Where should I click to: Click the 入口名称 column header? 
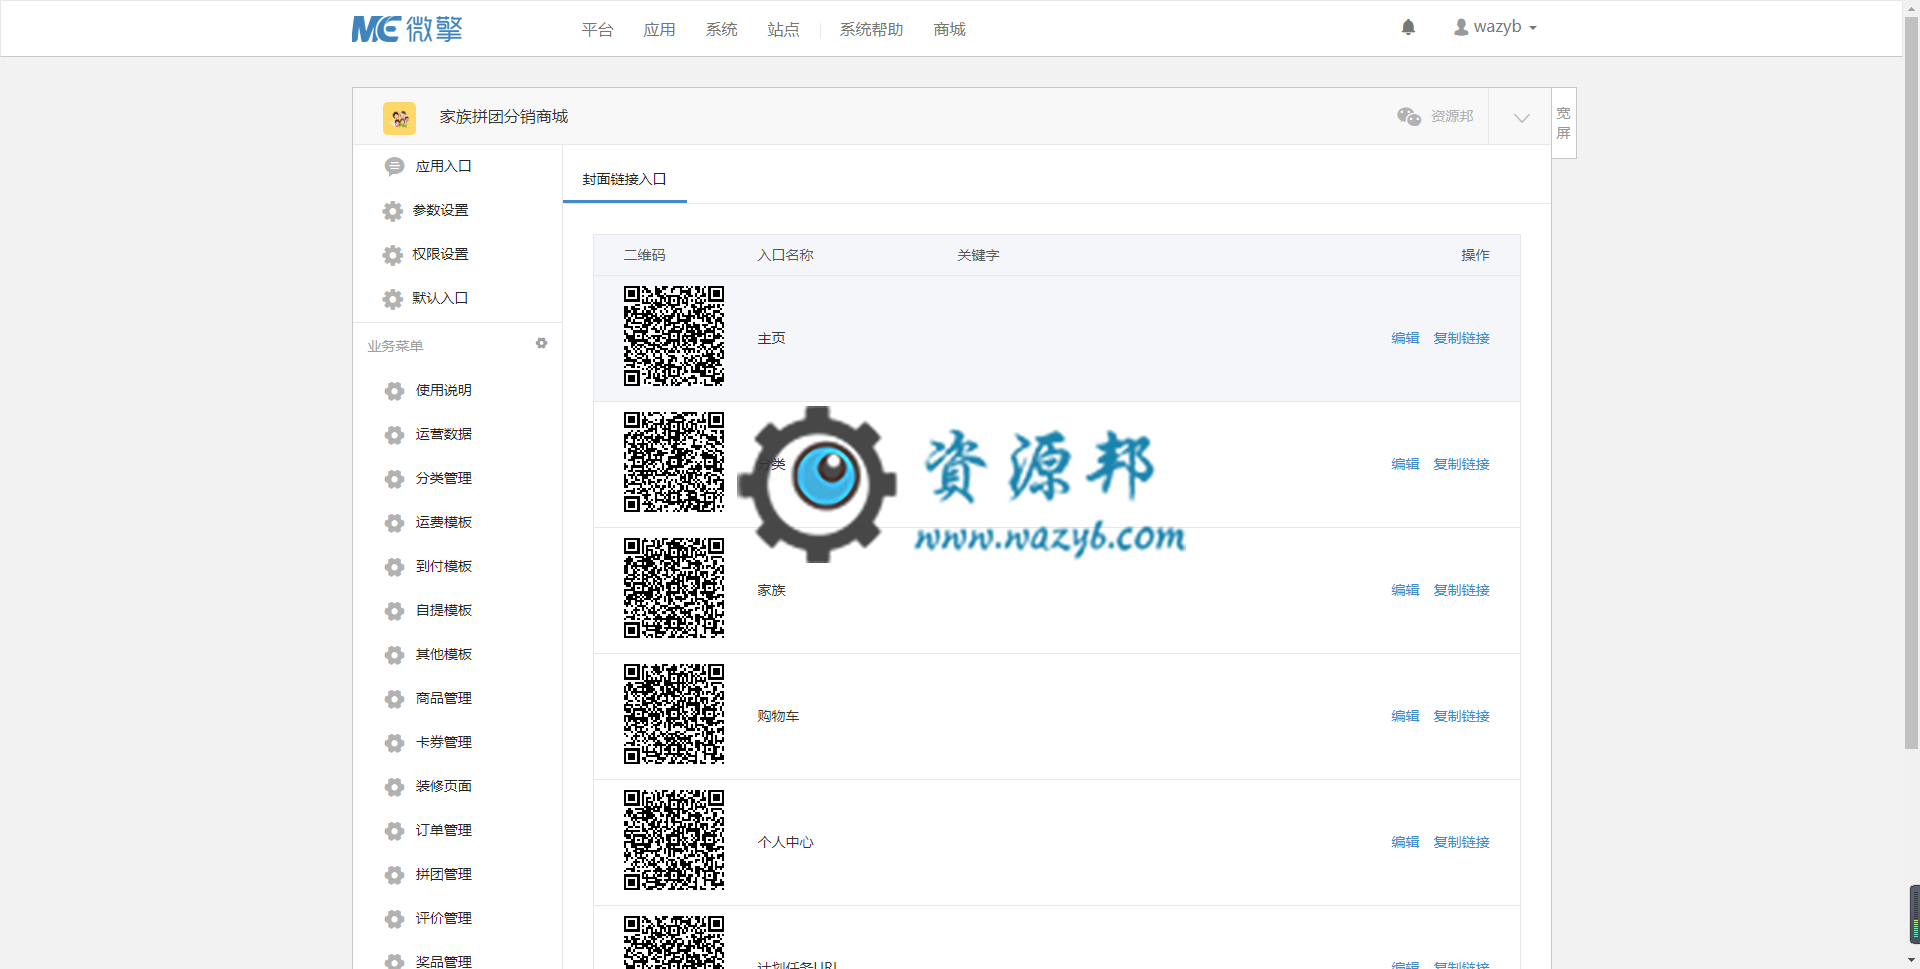[785, 255]
